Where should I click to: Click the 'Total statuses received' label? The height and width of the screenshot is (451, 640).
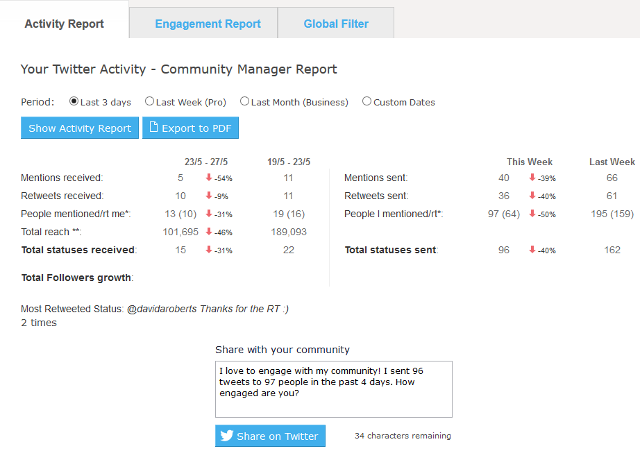pyautogui.click(x=78, y=250)
